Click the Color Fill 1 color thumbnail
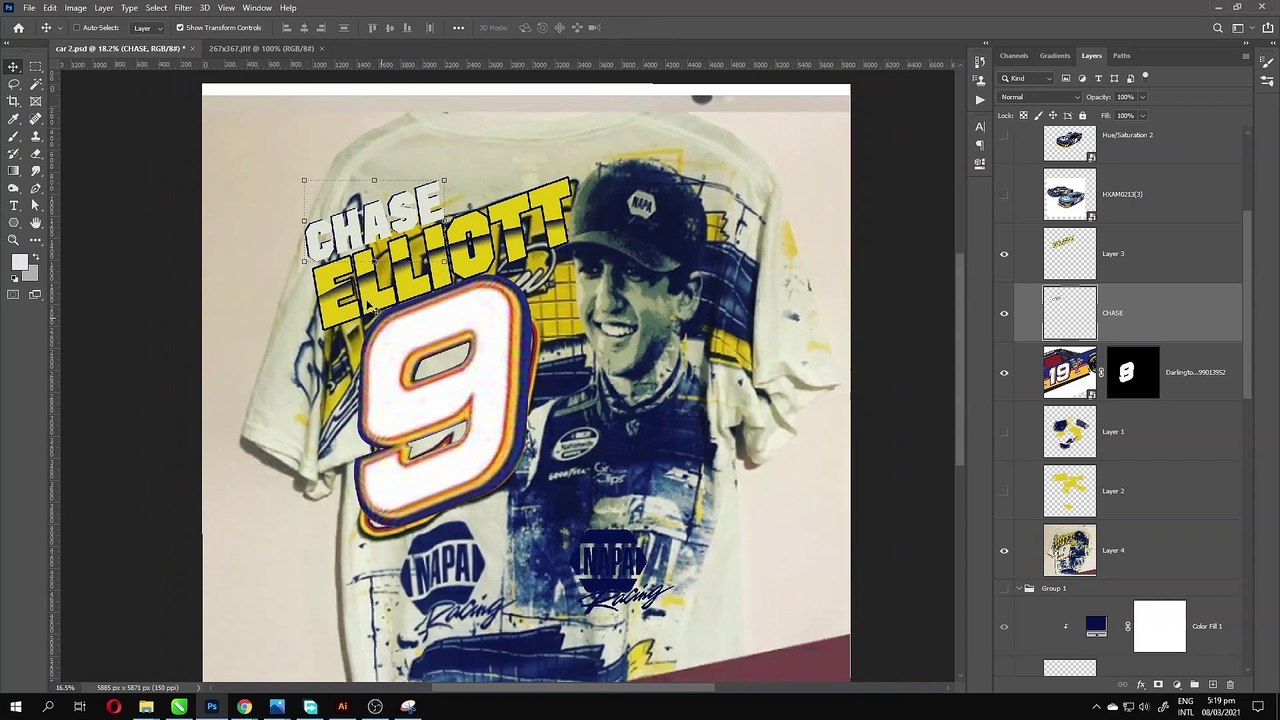The image size is (1280, 720). (1096, 627)
